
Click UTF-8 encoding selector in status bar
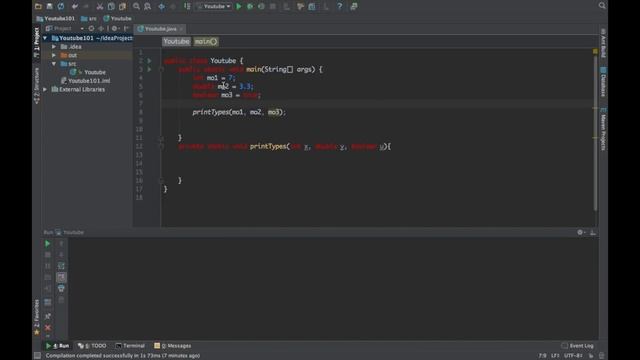(x=573, y=356)
